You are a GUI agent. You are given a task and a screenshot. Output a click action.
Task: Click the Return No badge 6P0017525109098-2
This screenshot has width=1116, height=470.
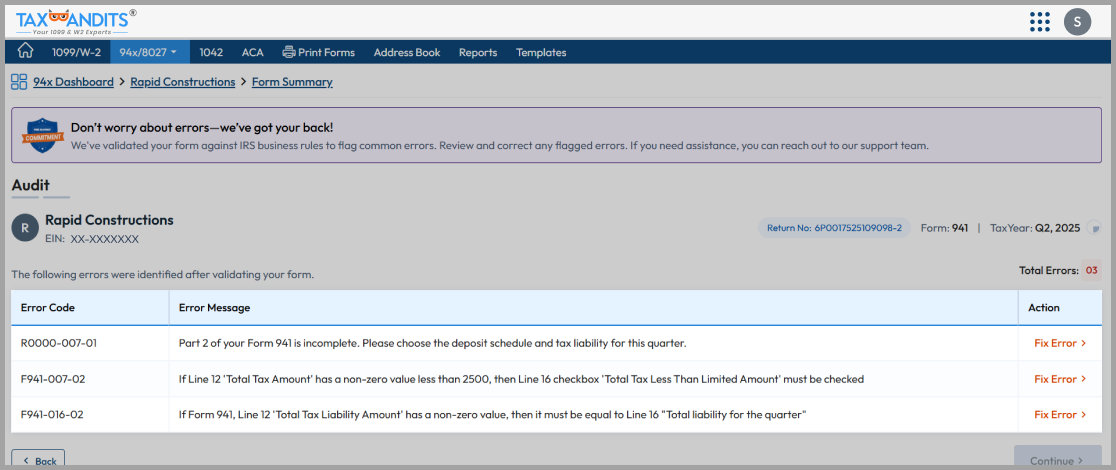(x=833, y=229)
